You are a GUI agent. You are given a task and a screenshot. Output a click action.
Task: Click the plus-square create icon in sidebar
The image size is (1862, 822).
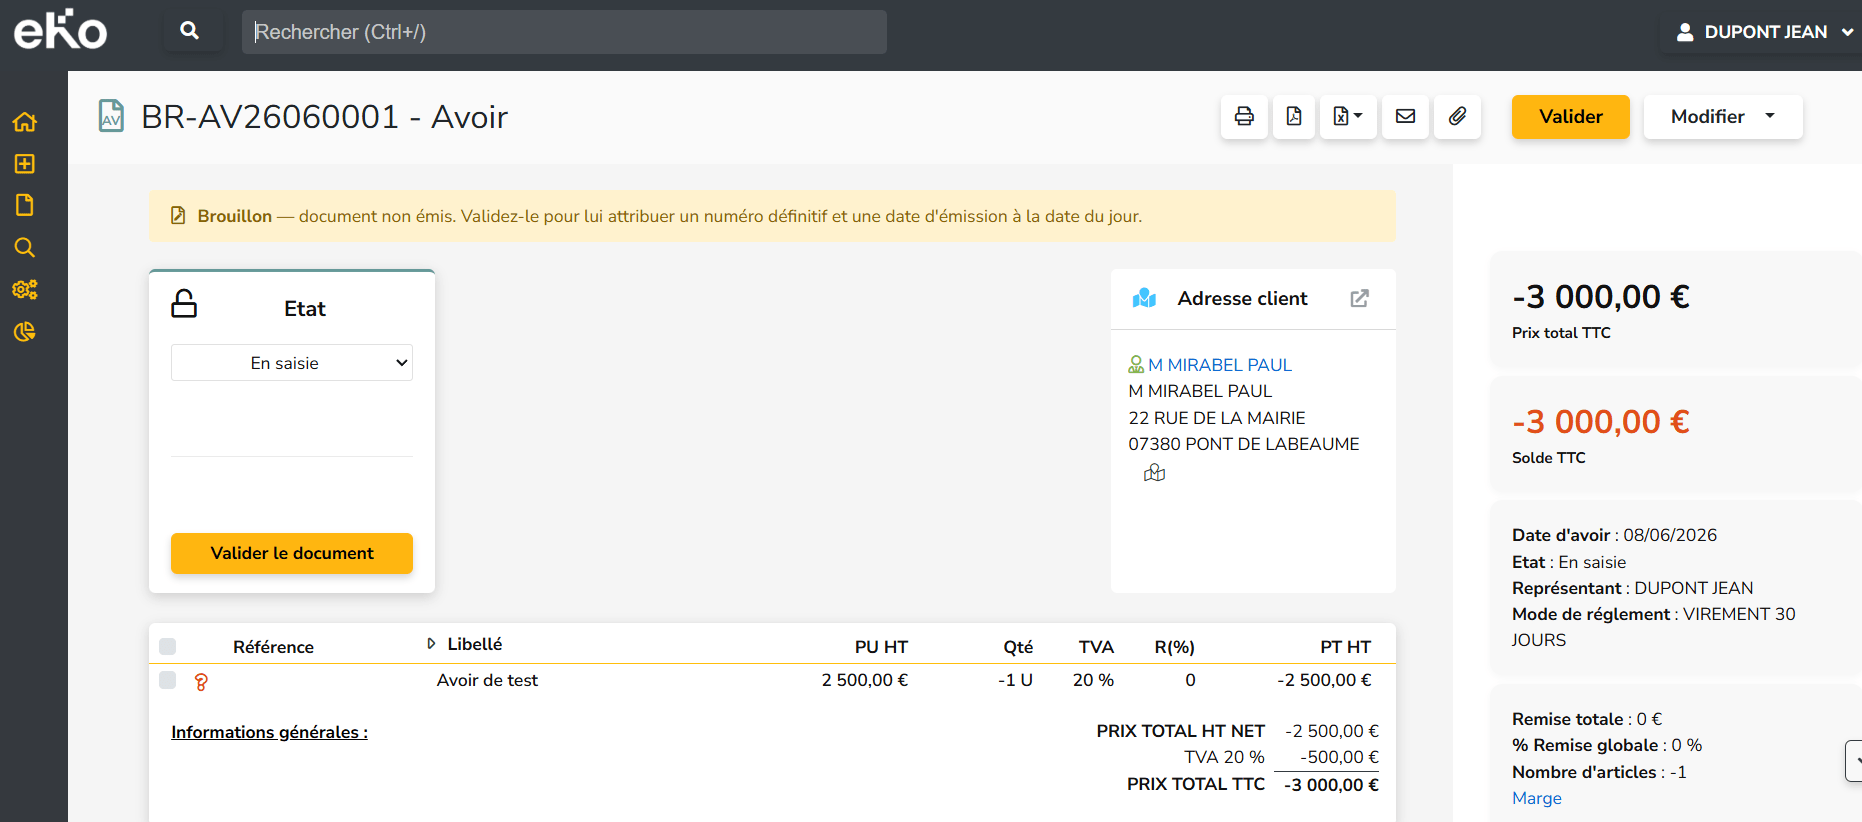point(25,164)
